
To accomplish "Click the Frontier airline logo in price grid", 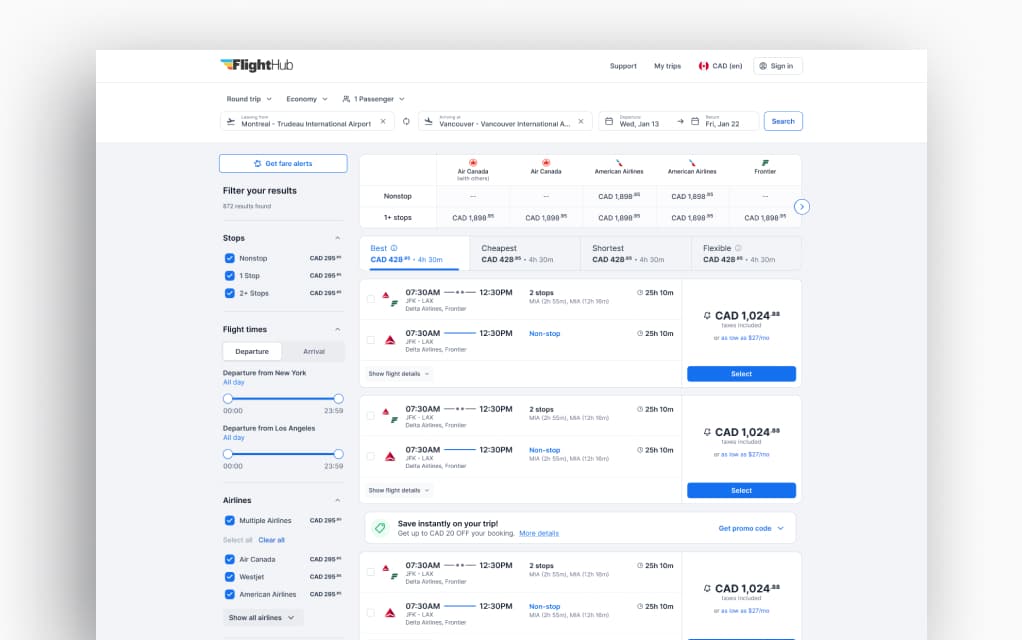I will click(765, 163).
